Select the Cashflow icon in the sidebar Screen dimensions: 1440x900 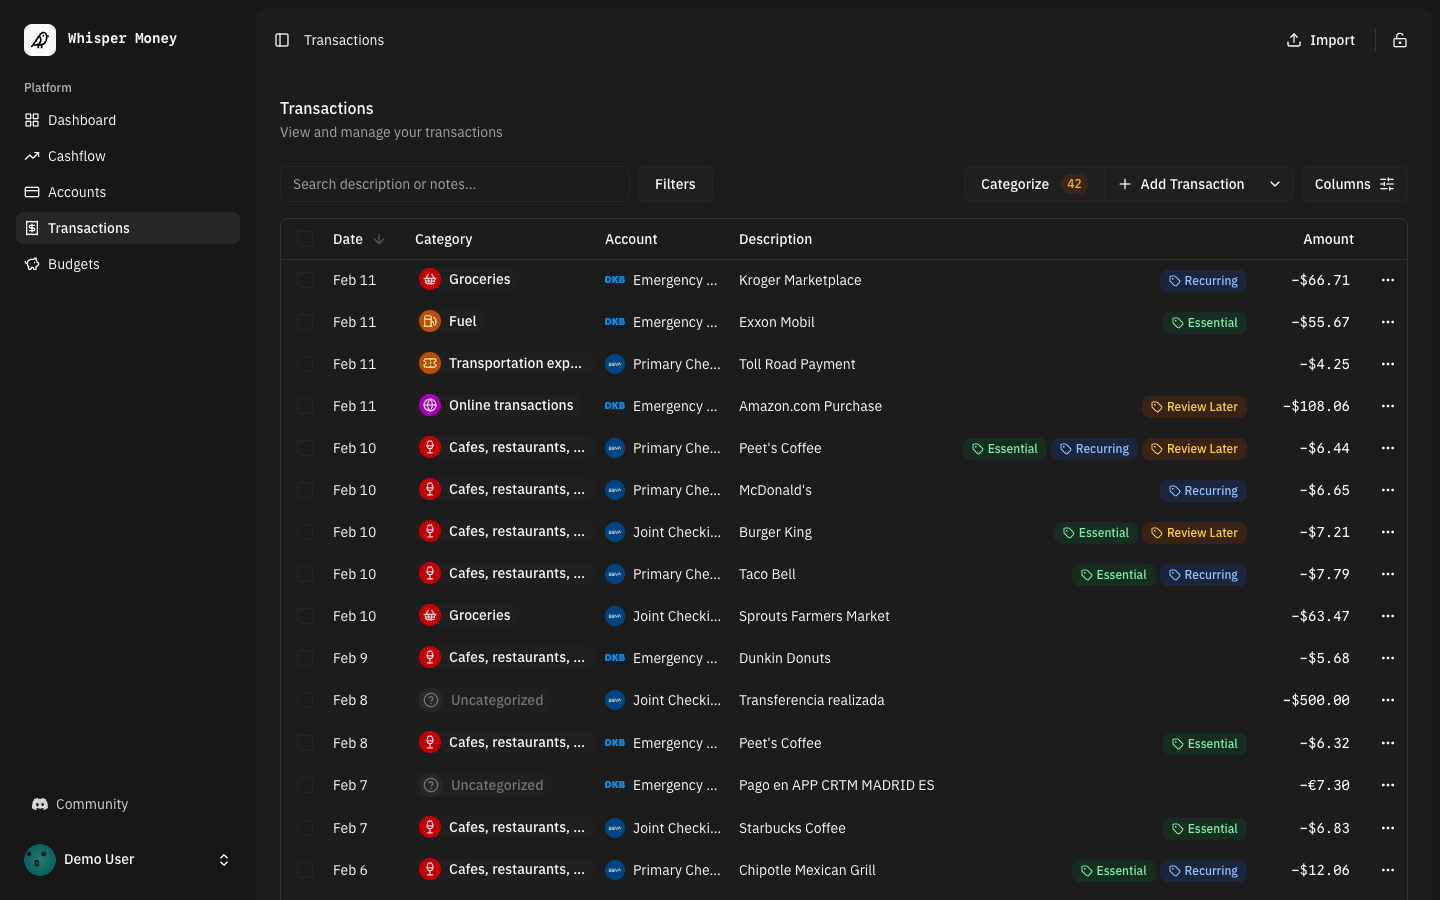coord(33,156)
